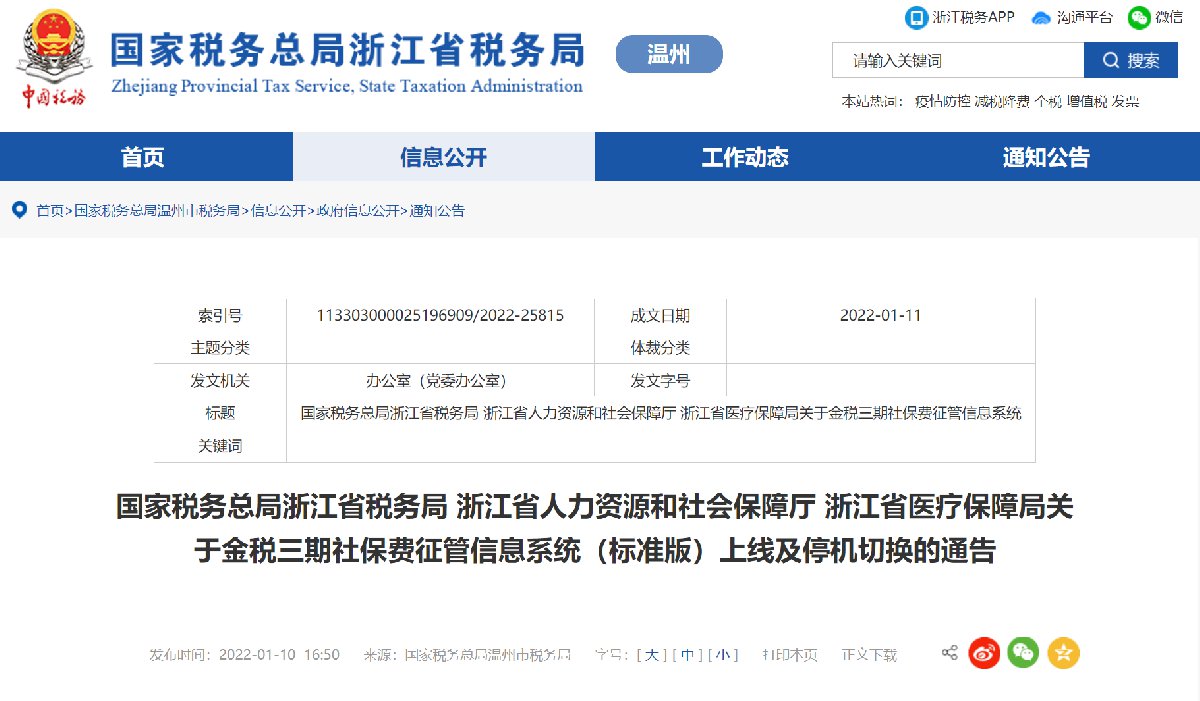Select the 温州 region button
This screenshot has height=701, width=1200.
(669, 54)
